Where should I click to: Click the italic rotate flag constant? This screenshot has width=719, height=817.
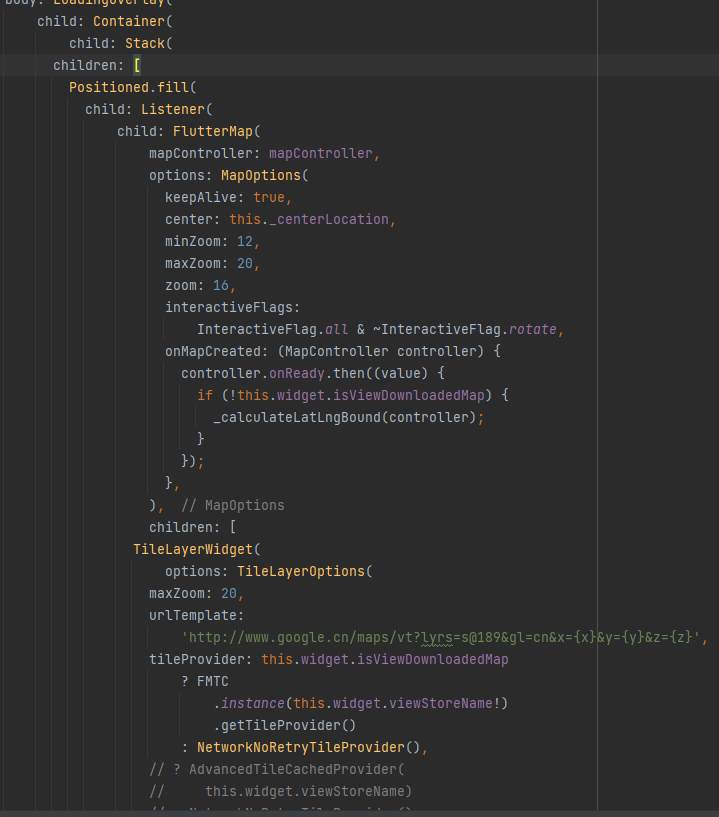pos(532,329)
